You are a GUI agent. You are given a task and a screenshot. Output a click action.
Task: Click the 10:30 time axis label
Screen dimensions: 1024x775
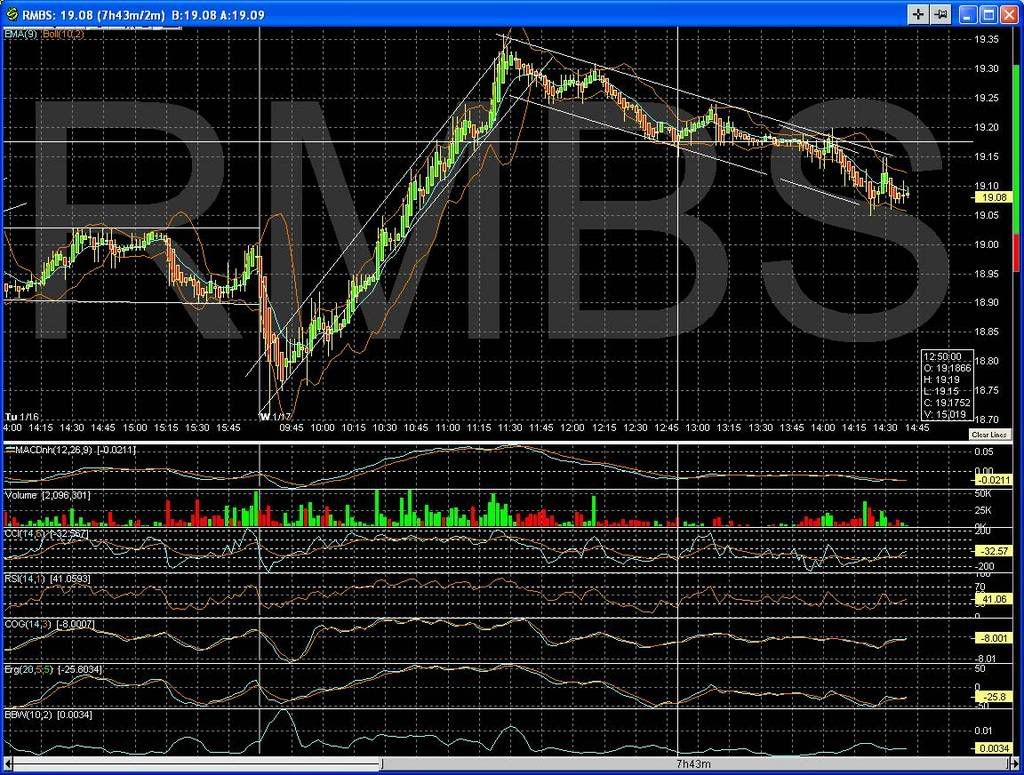click(x=384, y=428)
